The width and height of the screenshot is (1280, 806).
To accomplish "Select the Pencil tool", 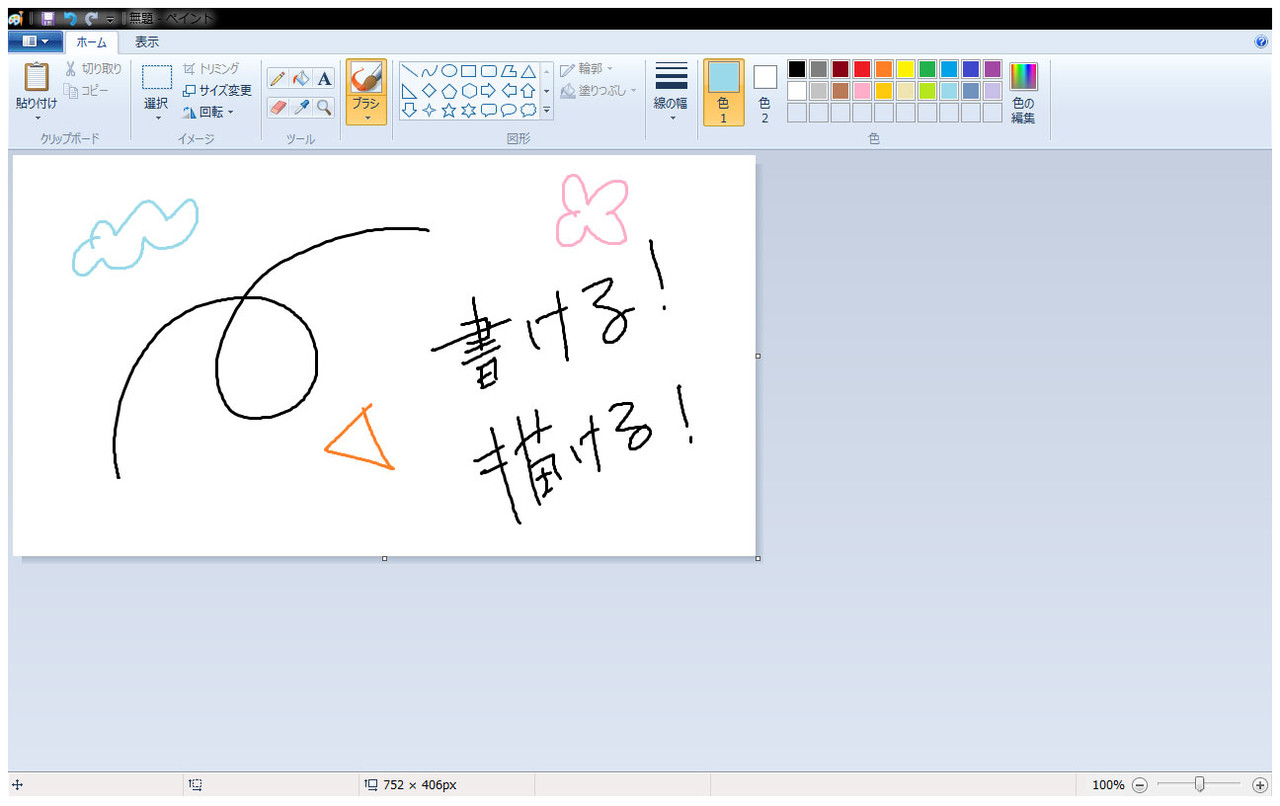I will [x=278, y=78].
